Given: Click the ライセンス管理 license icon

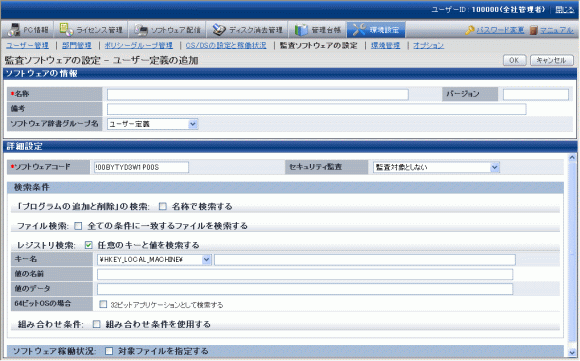Looking at the screenshot, I should 66,30.
